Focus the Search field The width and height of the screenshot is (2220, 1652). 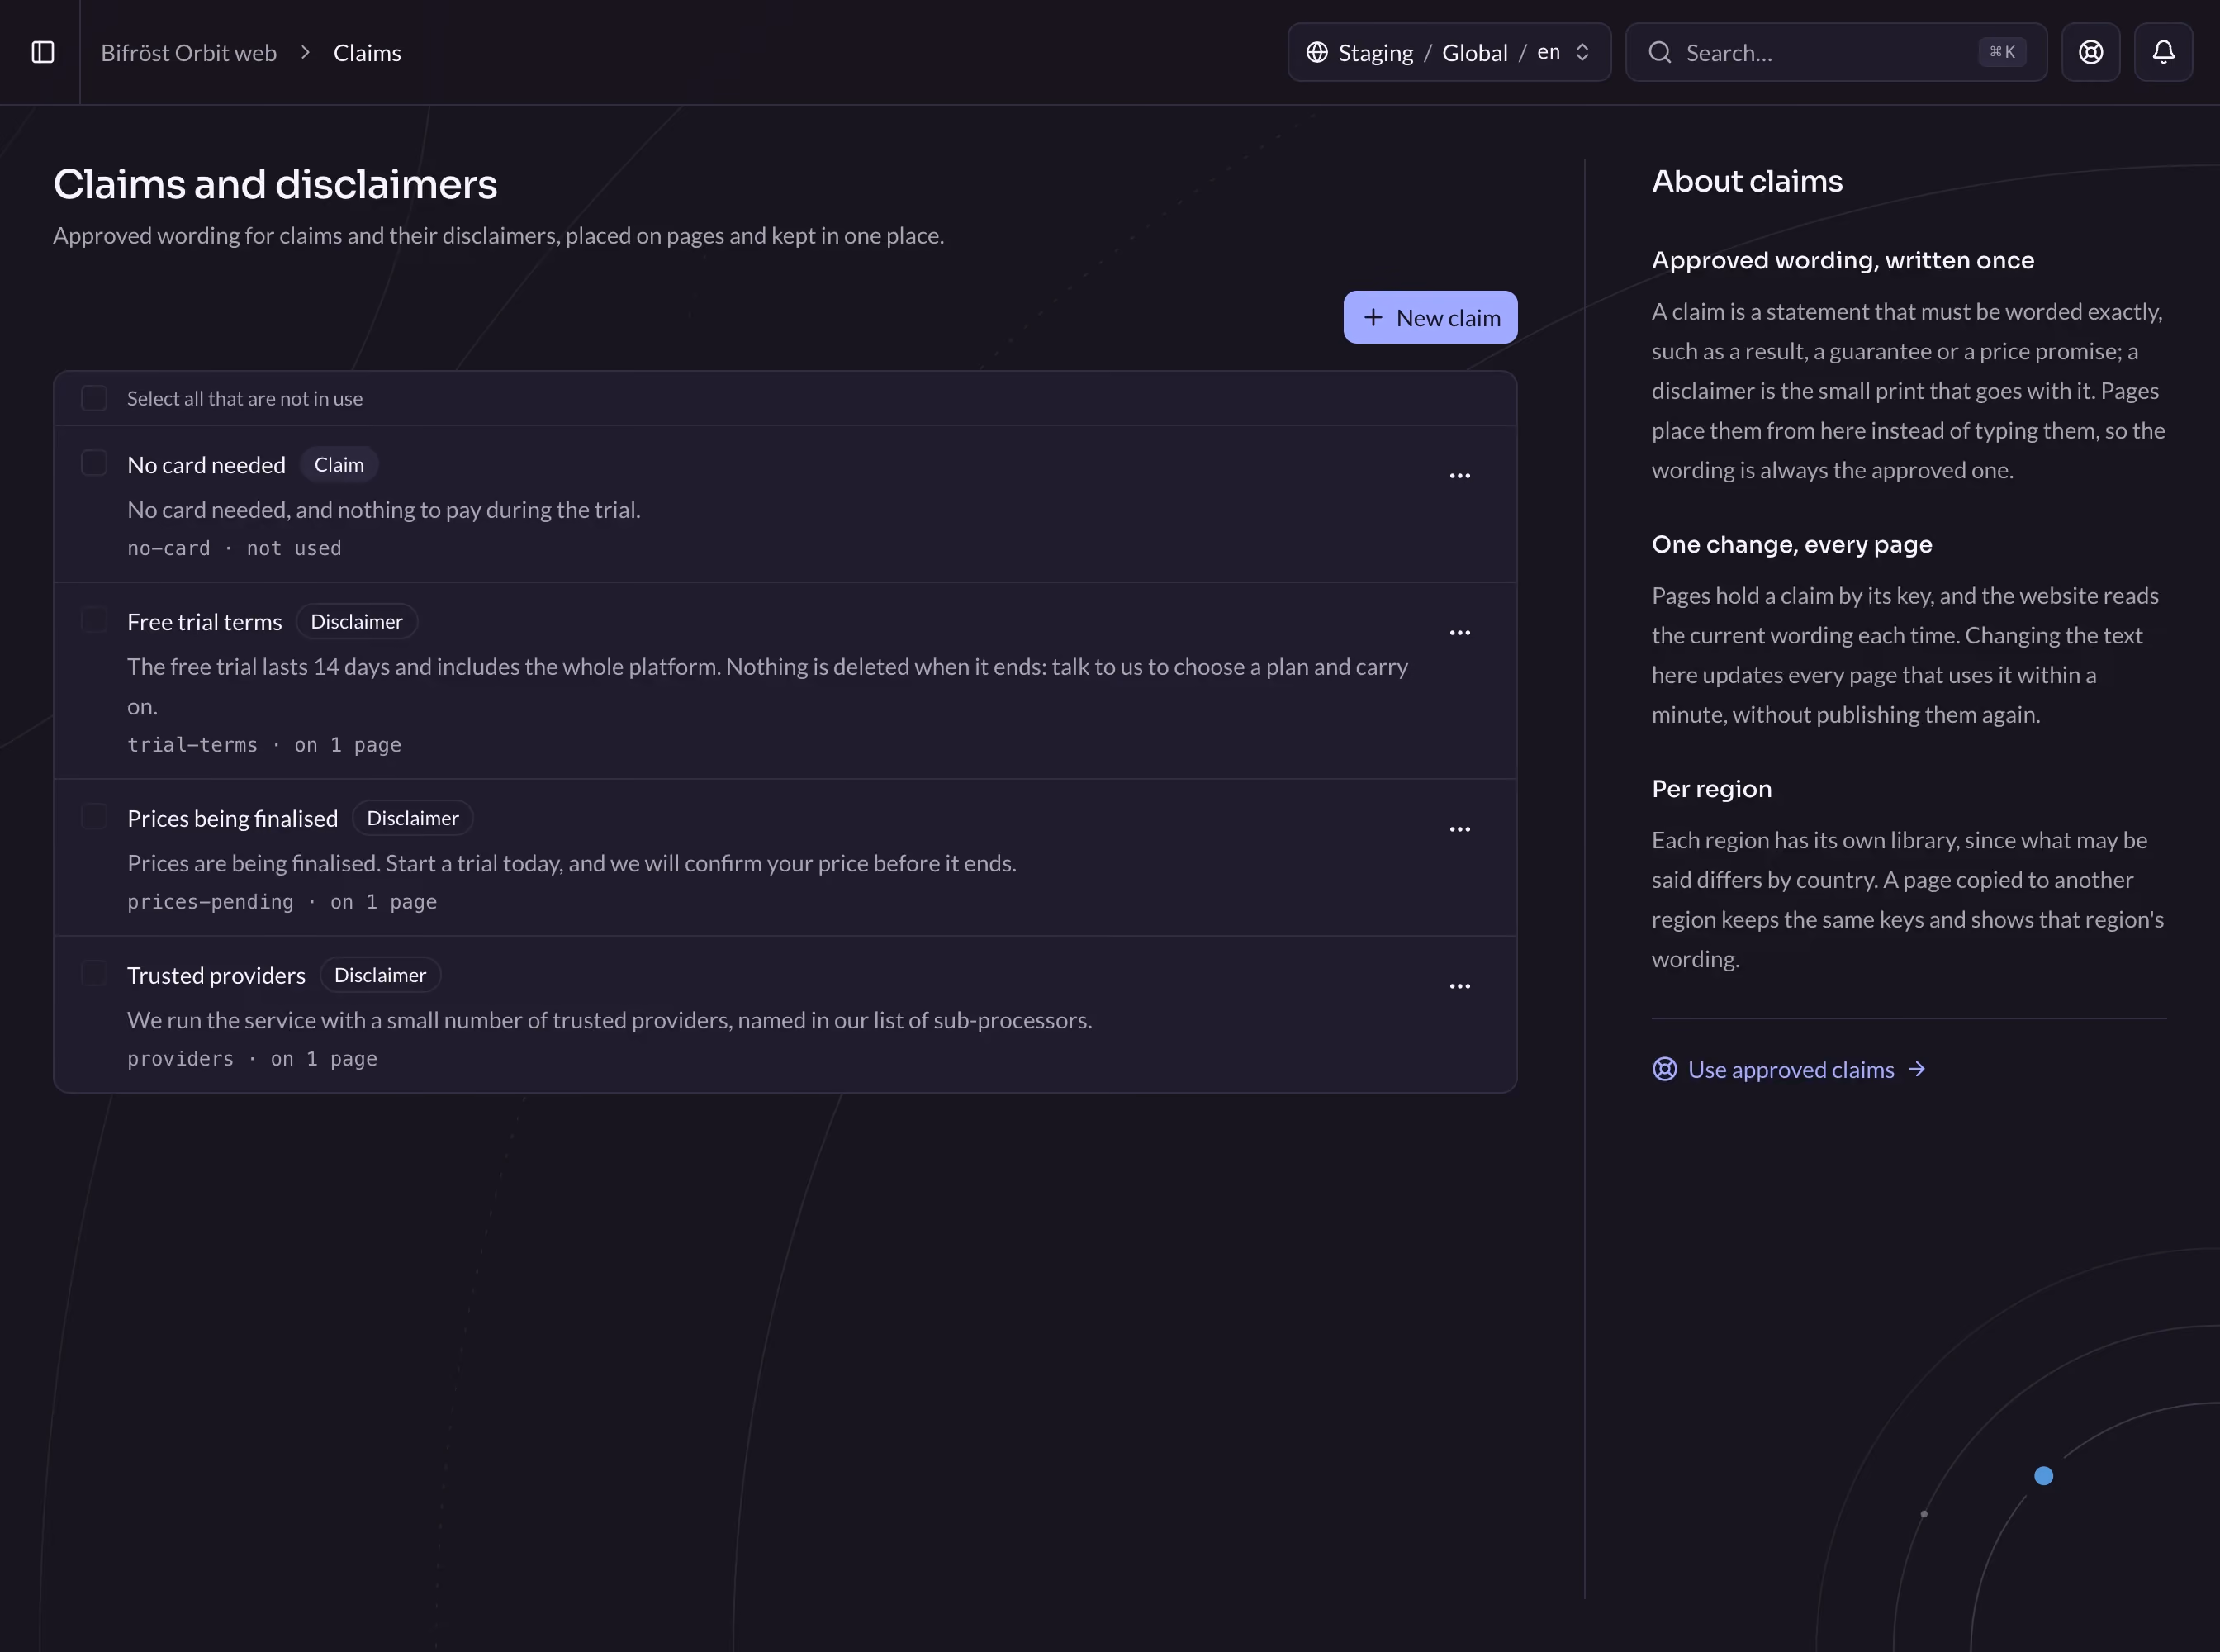tap(1836, 52)
